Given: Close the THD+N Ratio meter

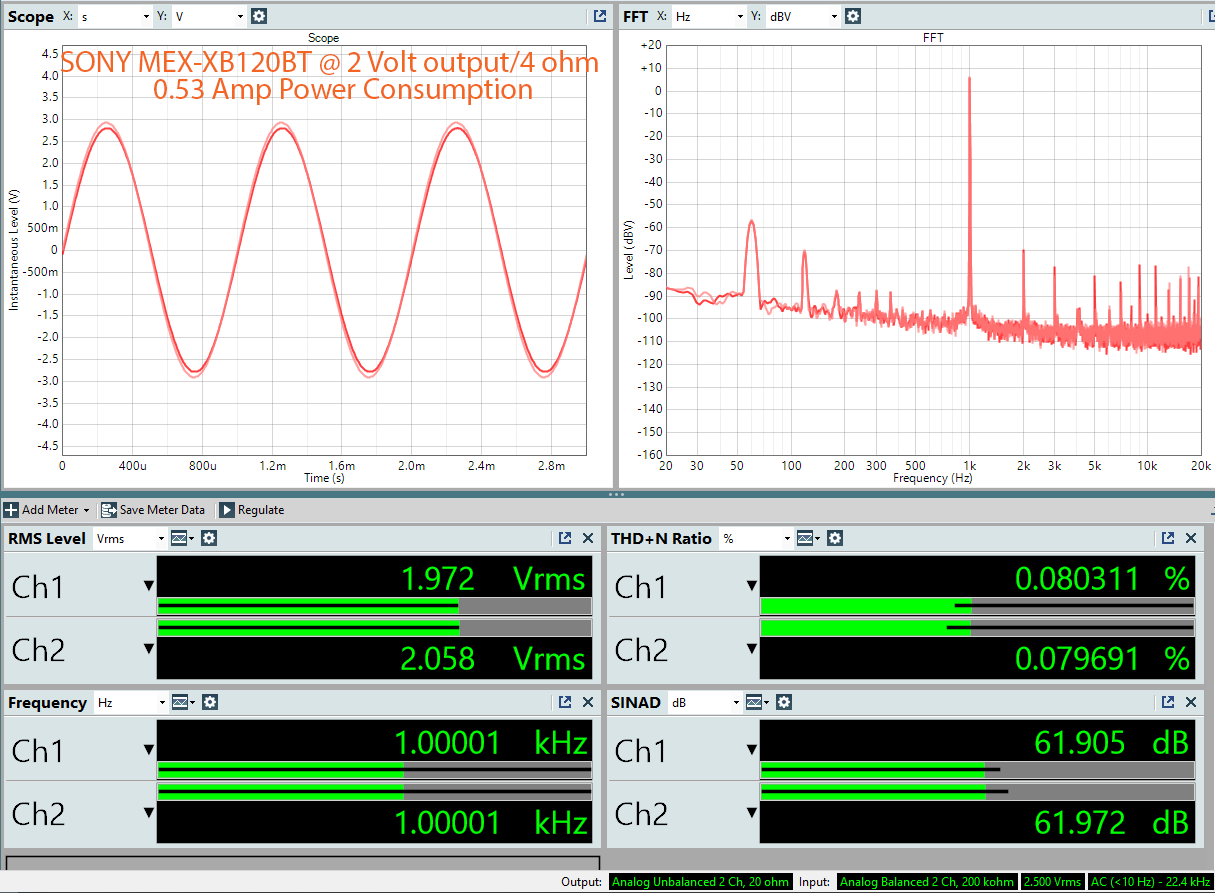Looking at the screenshot, I should (x=1191, y=538).
